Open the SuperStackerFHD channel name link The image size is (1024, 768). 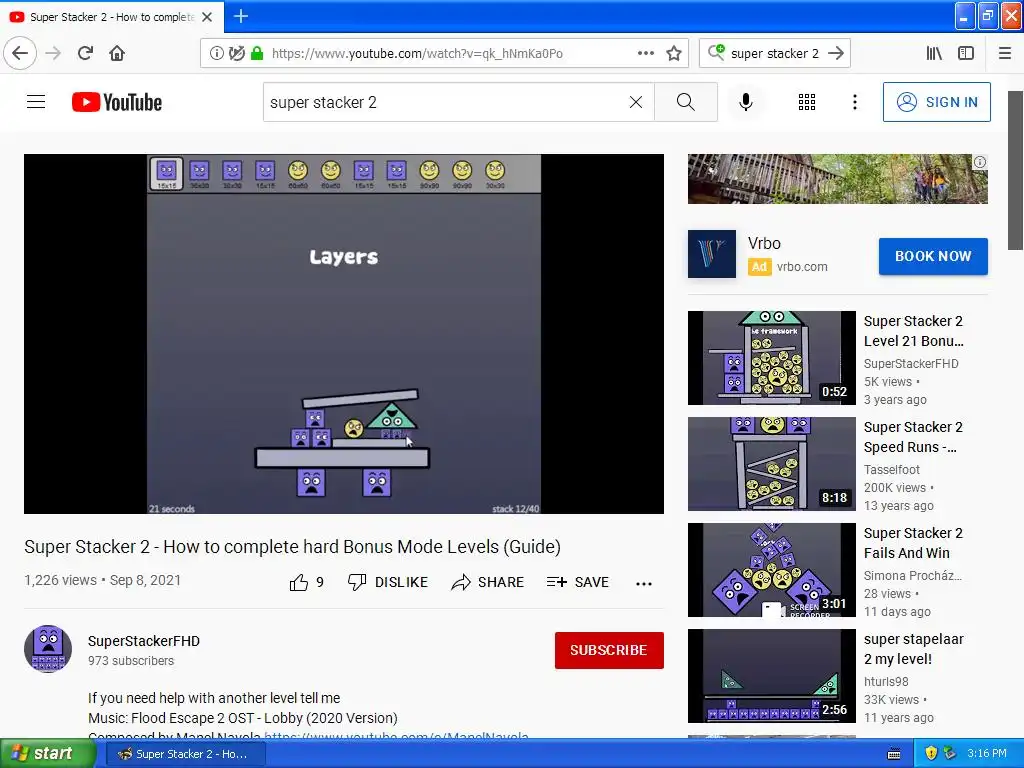(144, 641)
